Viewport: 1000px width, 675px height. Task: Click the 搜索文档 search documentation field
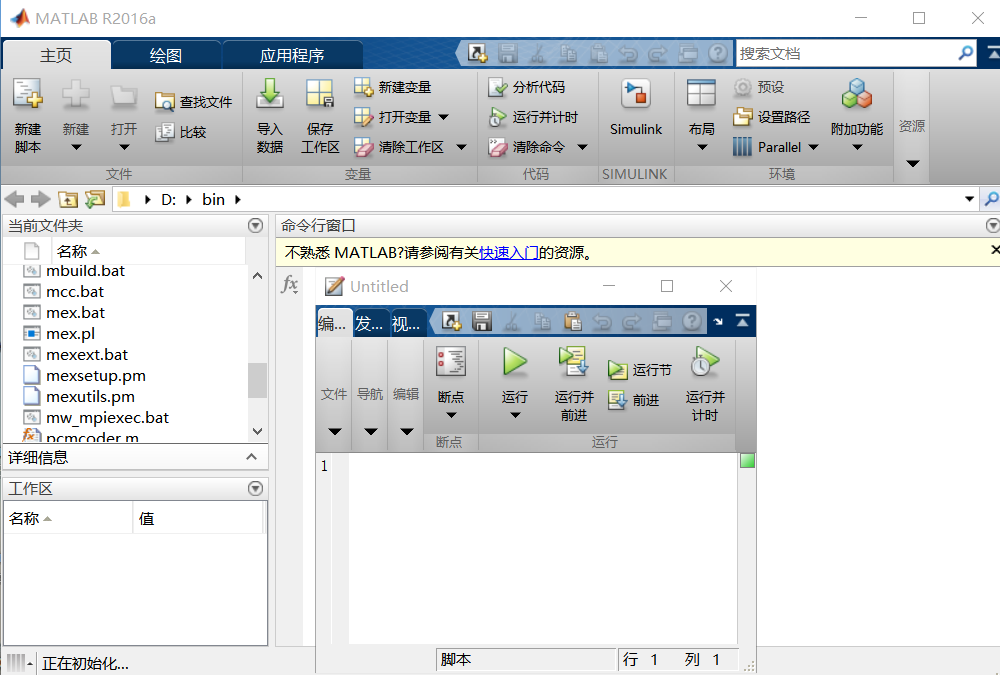[846, 54]
